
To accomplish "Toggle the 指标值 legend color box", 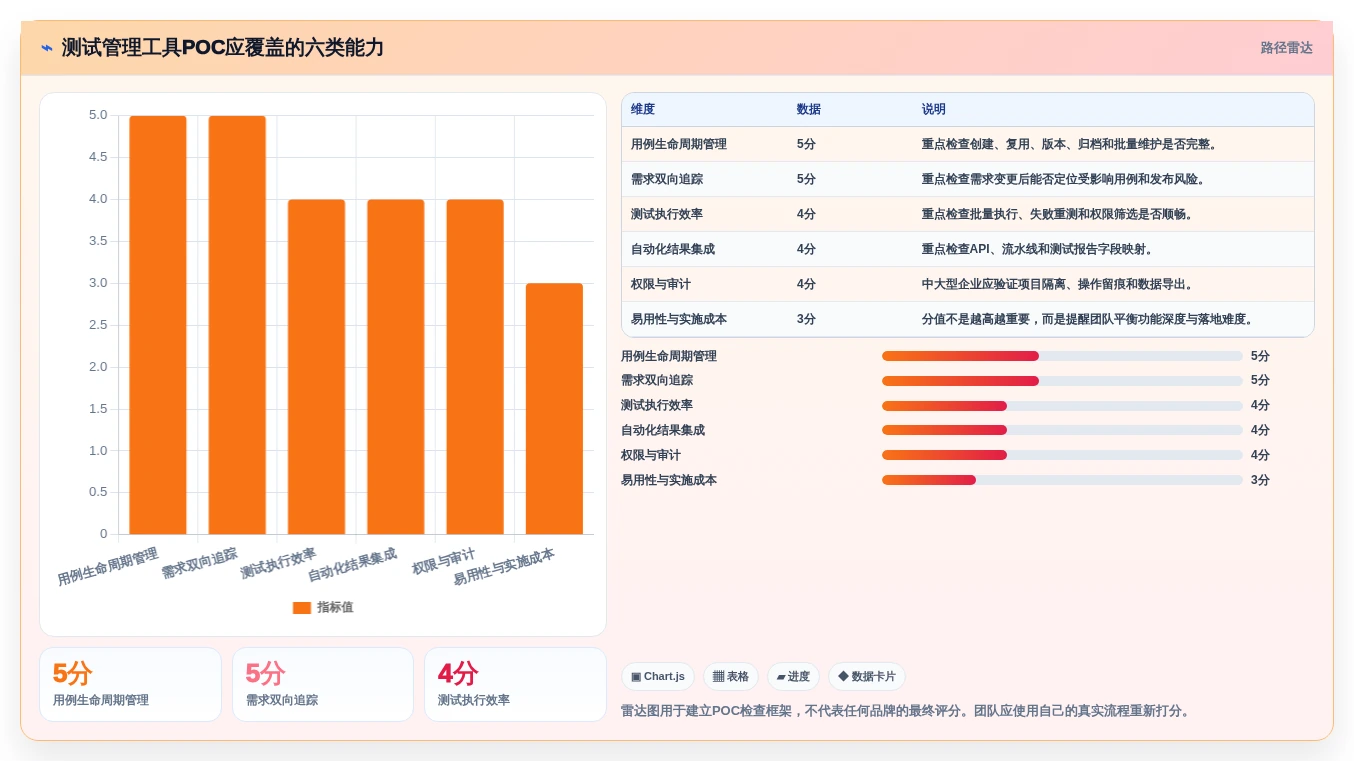I will 302,608.
